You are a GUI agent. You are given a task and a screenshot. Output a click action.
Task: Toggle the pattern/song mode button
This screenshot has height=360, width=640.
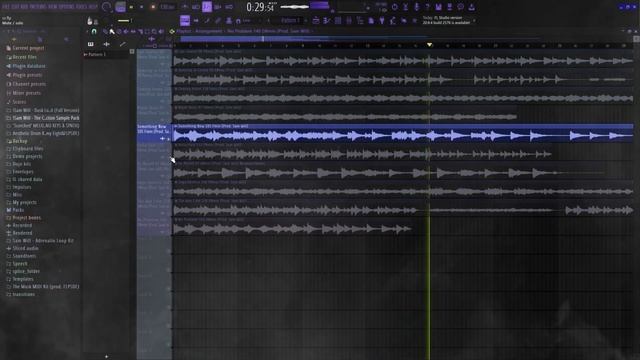pyautogui.click(x=120, y=7)
